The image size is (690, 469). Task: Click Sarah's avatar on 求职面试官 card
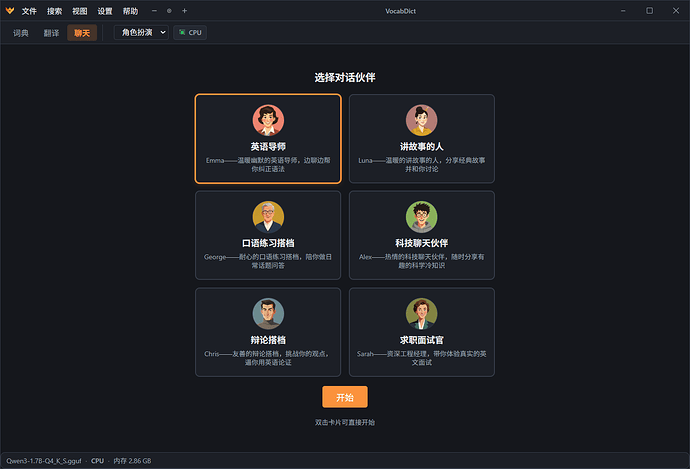[x=422, y=314]
